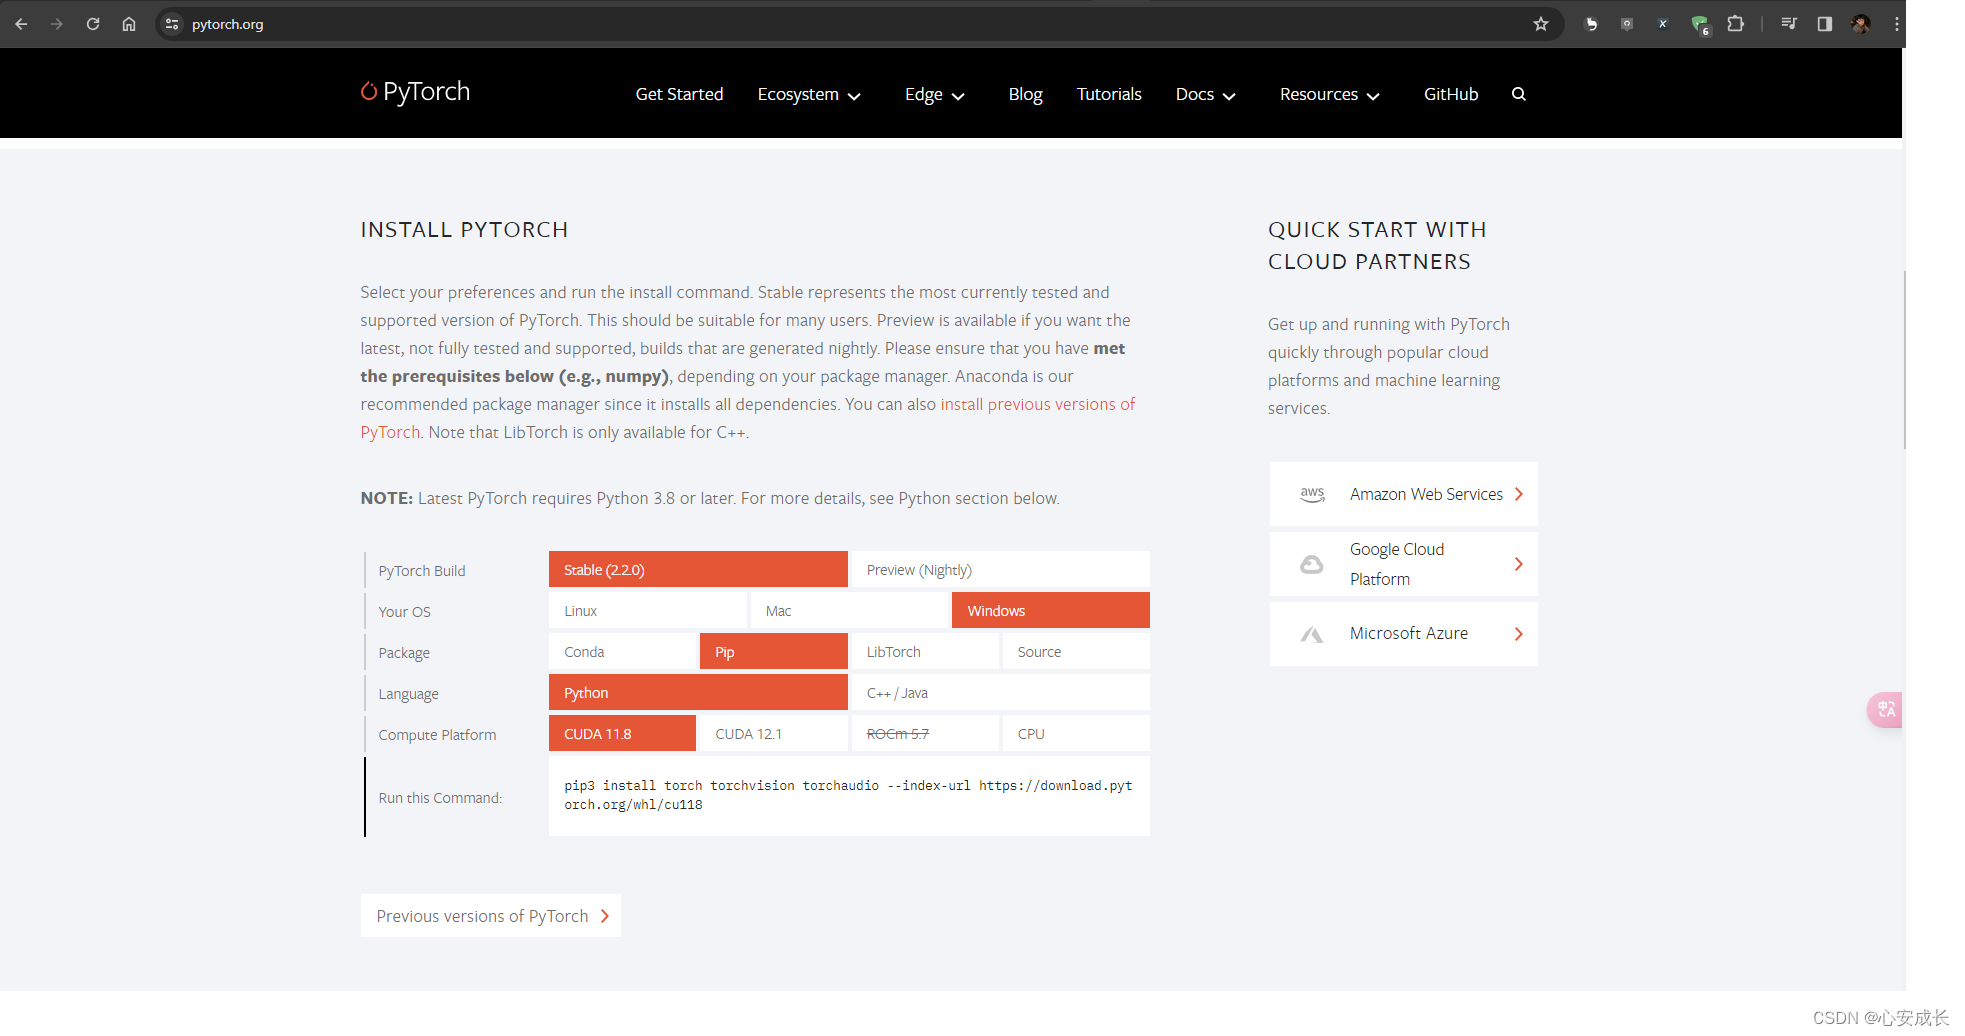Click the pip3 install command box
The height and width of the screenshot is (1036, 1965).
849,795
